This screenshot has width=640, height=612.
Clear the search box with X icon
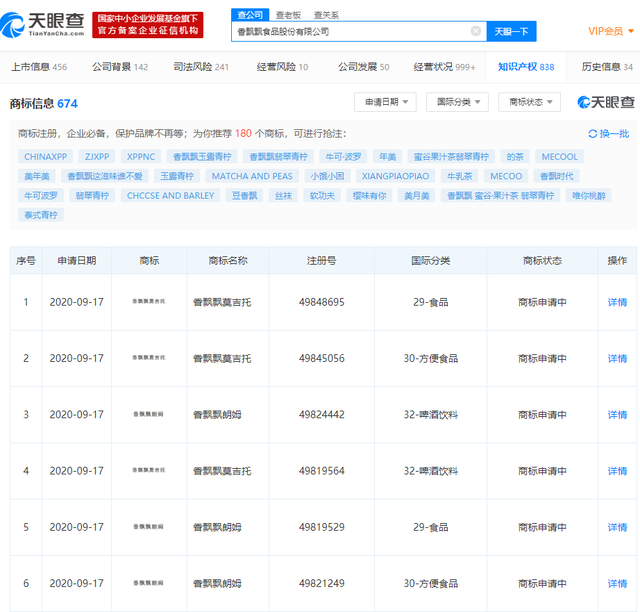(476, 31)
